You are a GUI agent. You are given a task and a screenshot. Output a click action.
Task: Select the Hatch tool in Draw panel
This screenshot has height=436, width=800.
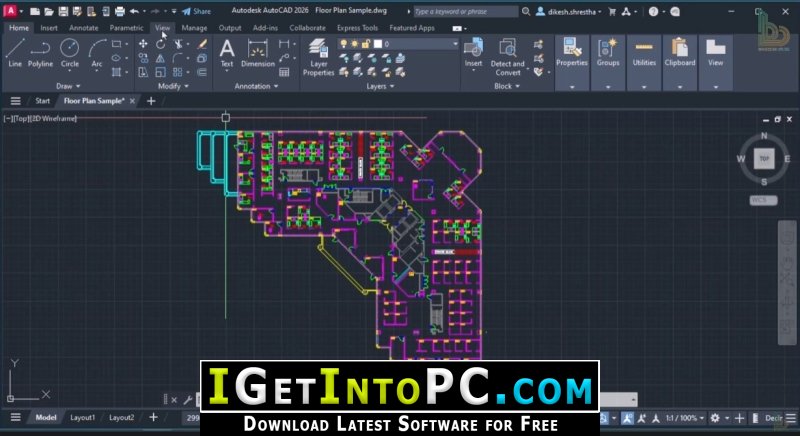(116, 72)
